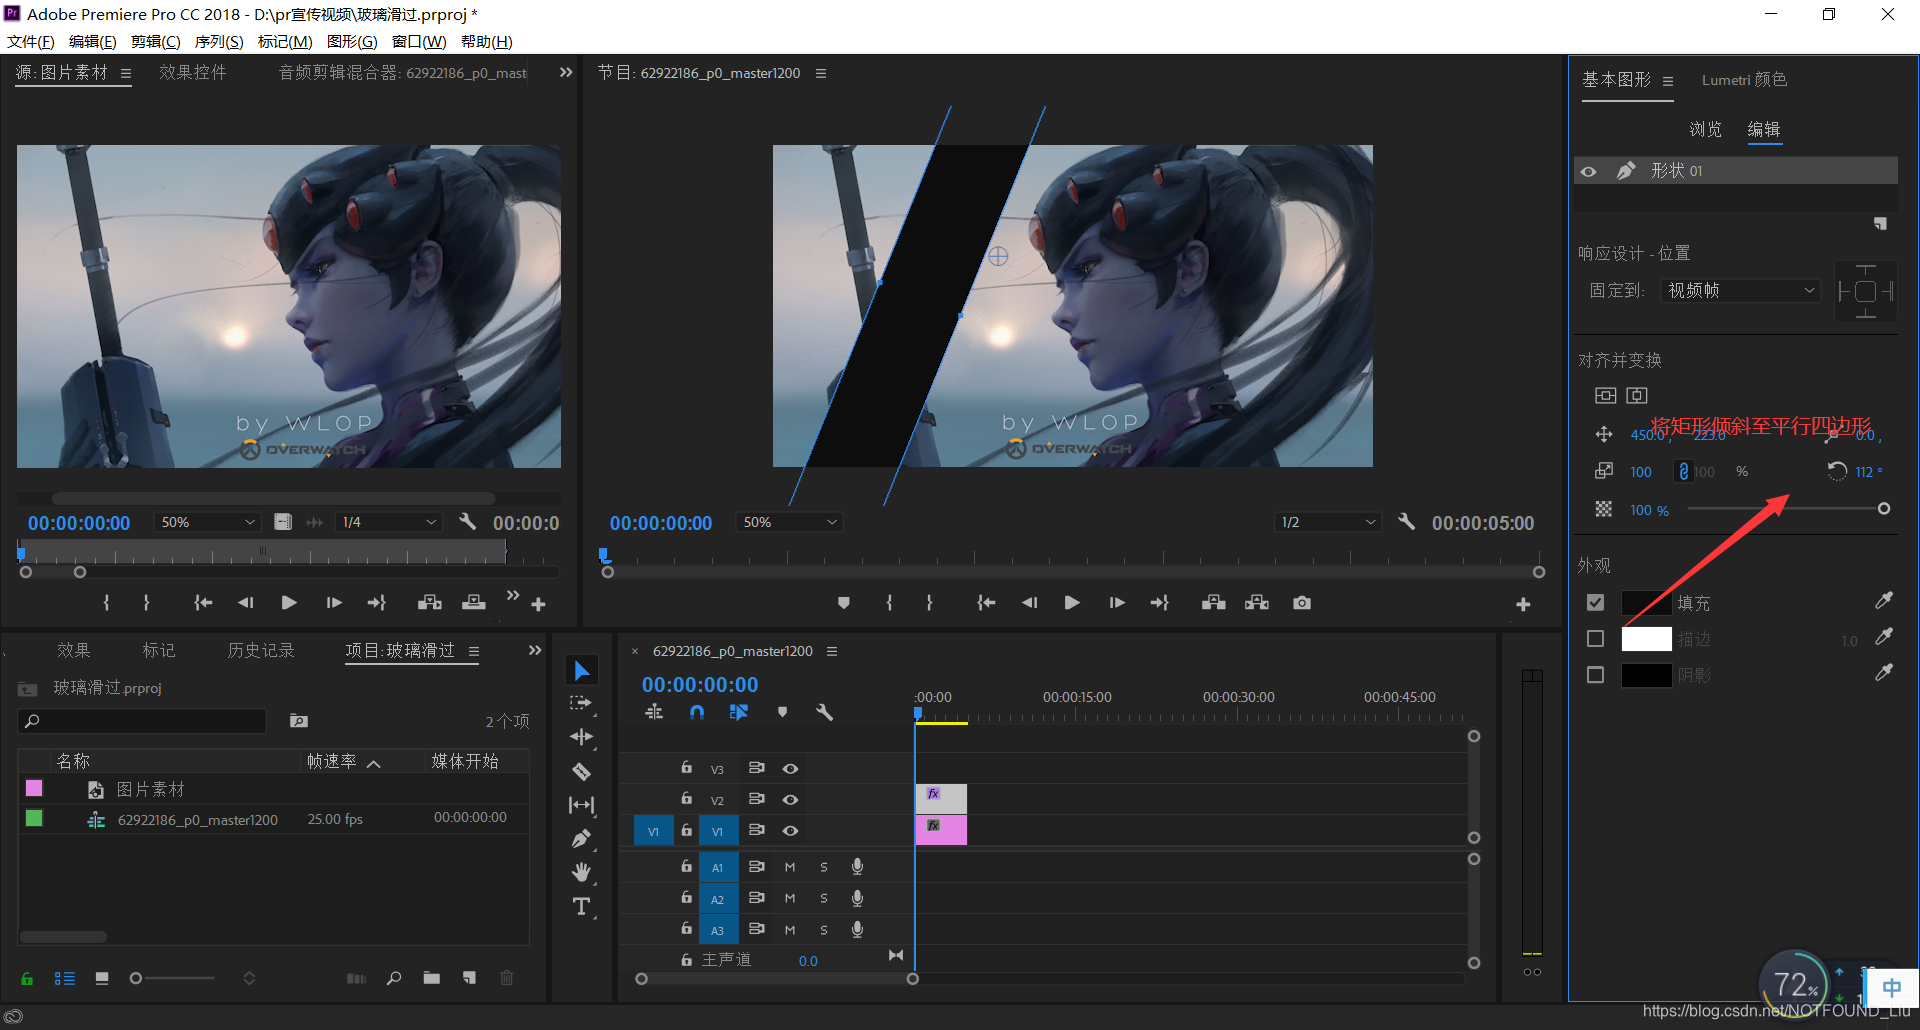Enable the 描边 stroke checkbox
The image size is (1920, 1030).
click(x=1595, y=639)
